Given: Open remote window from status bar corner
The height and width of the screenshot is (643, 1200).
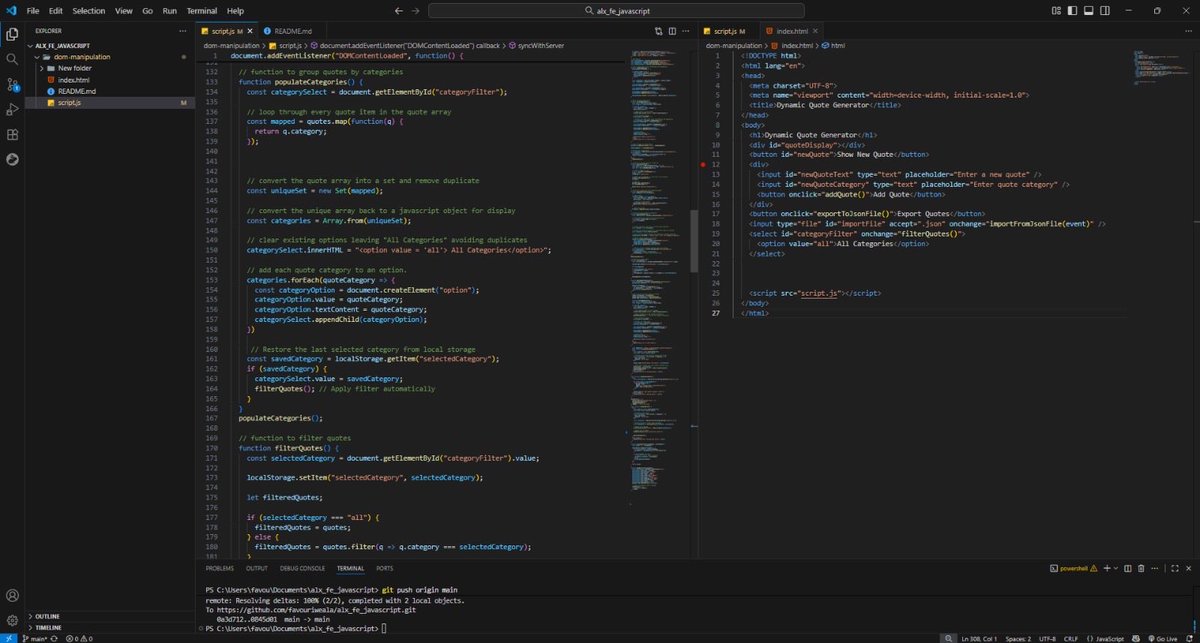Looking at the screenshot, I should click(8, 637).
